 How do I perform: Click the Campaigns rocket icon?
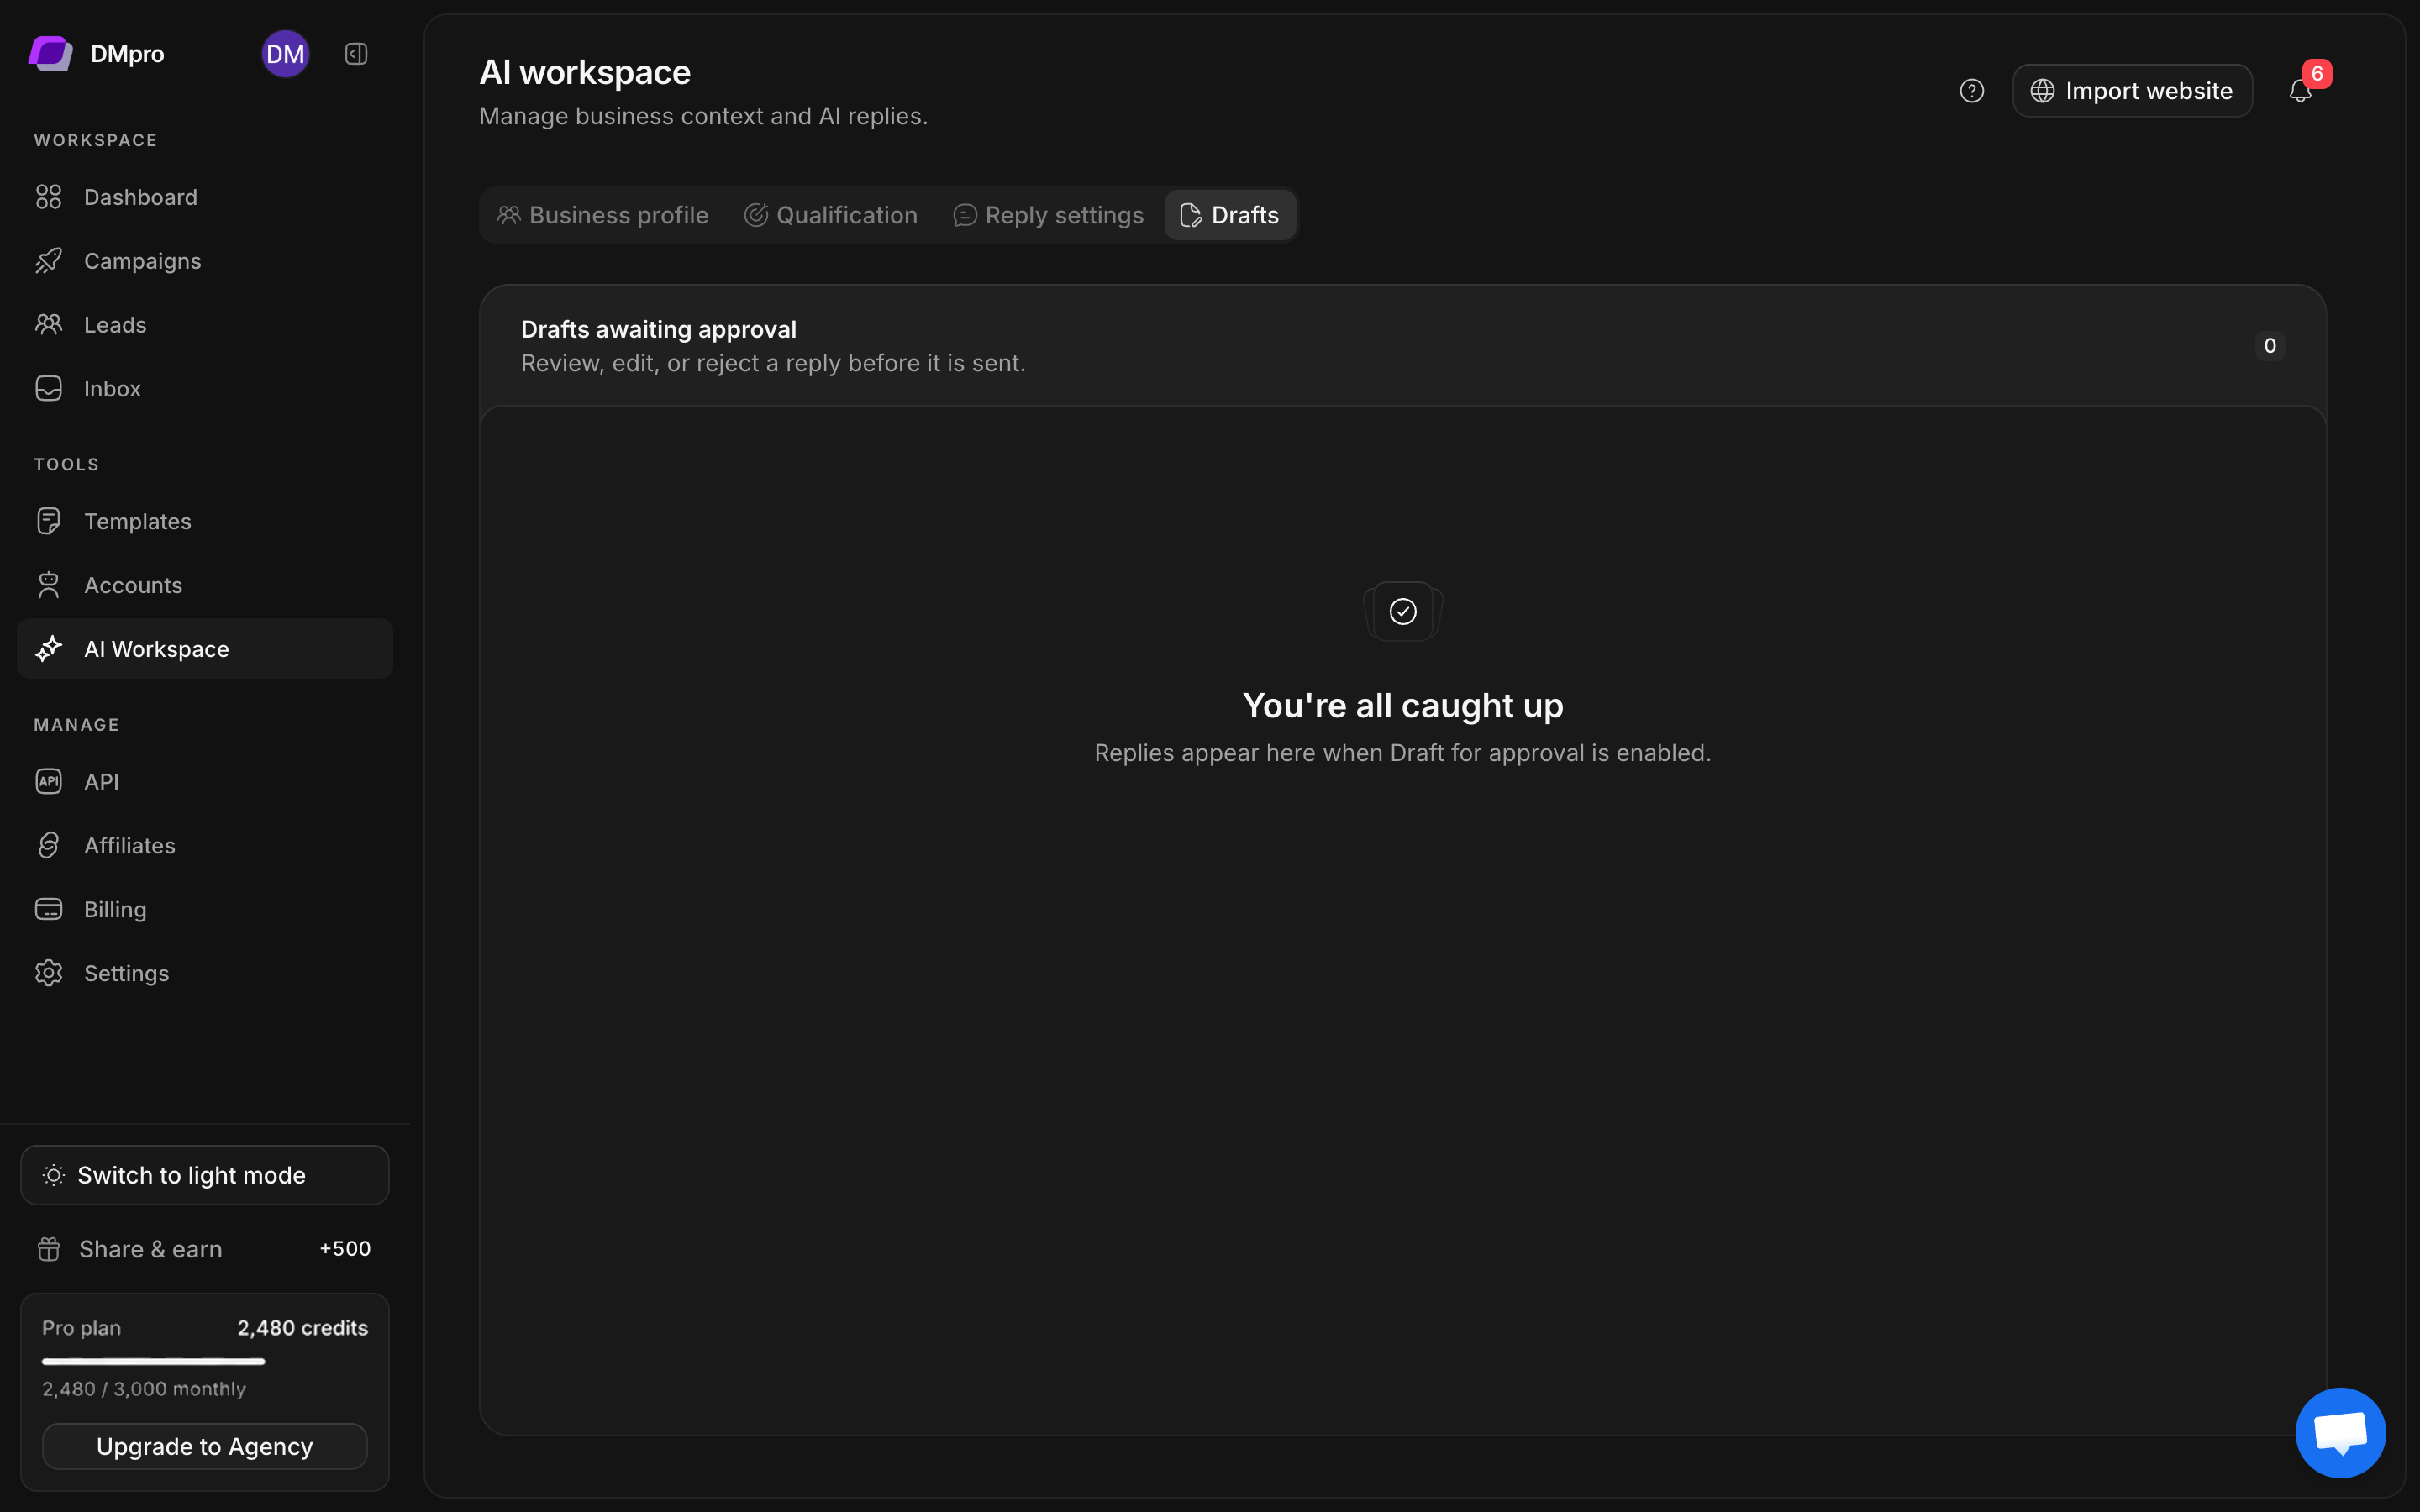tap(48, 261)
